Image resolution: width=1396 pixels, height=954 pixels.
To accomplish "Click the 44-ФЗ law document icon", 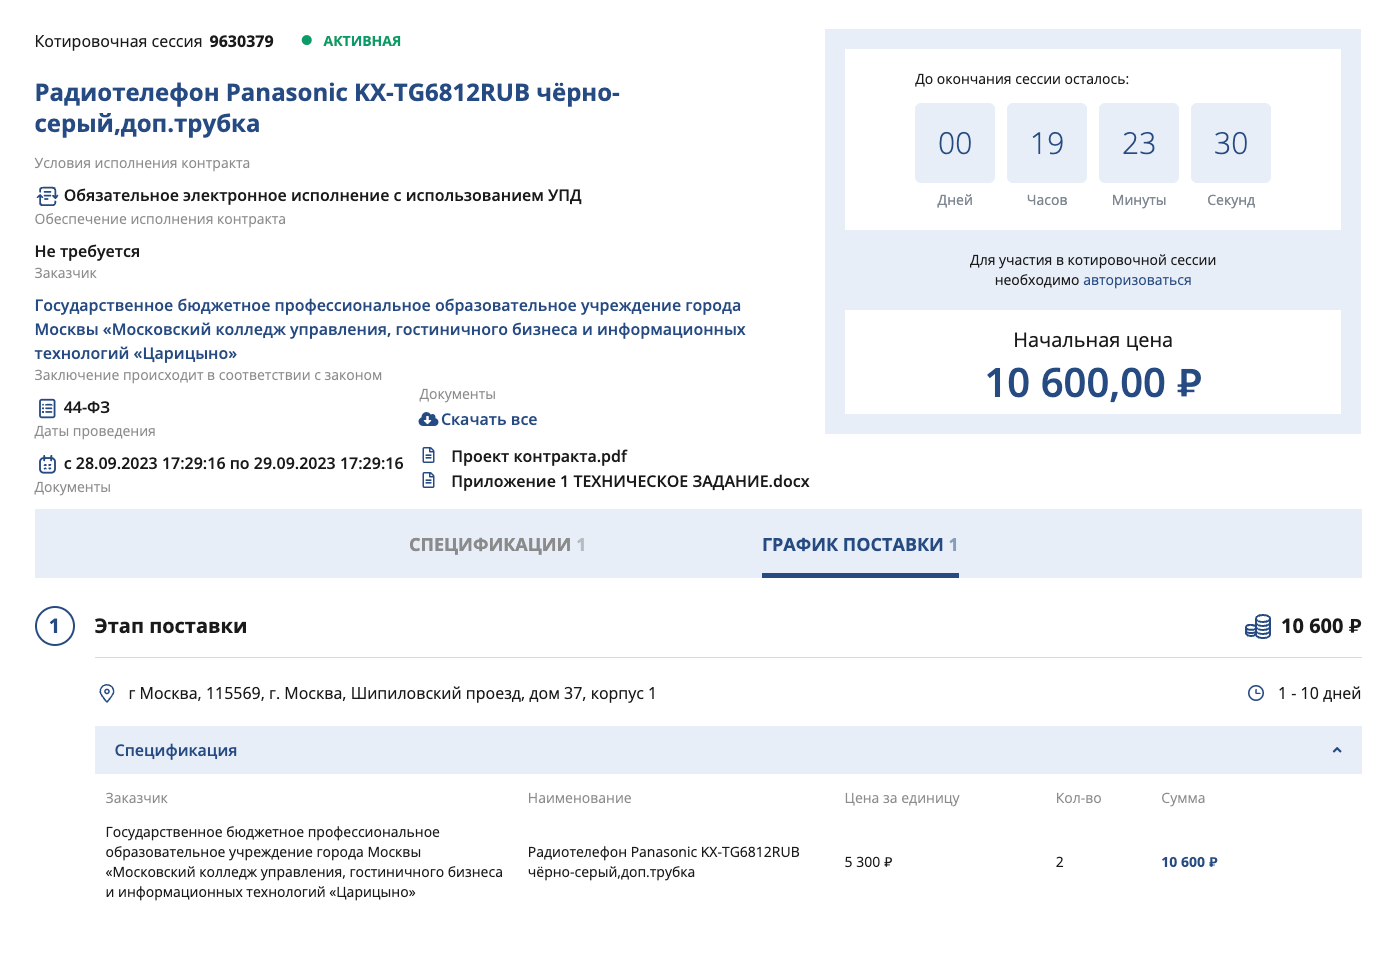I will pyautogui.click(x=47, y=408).
